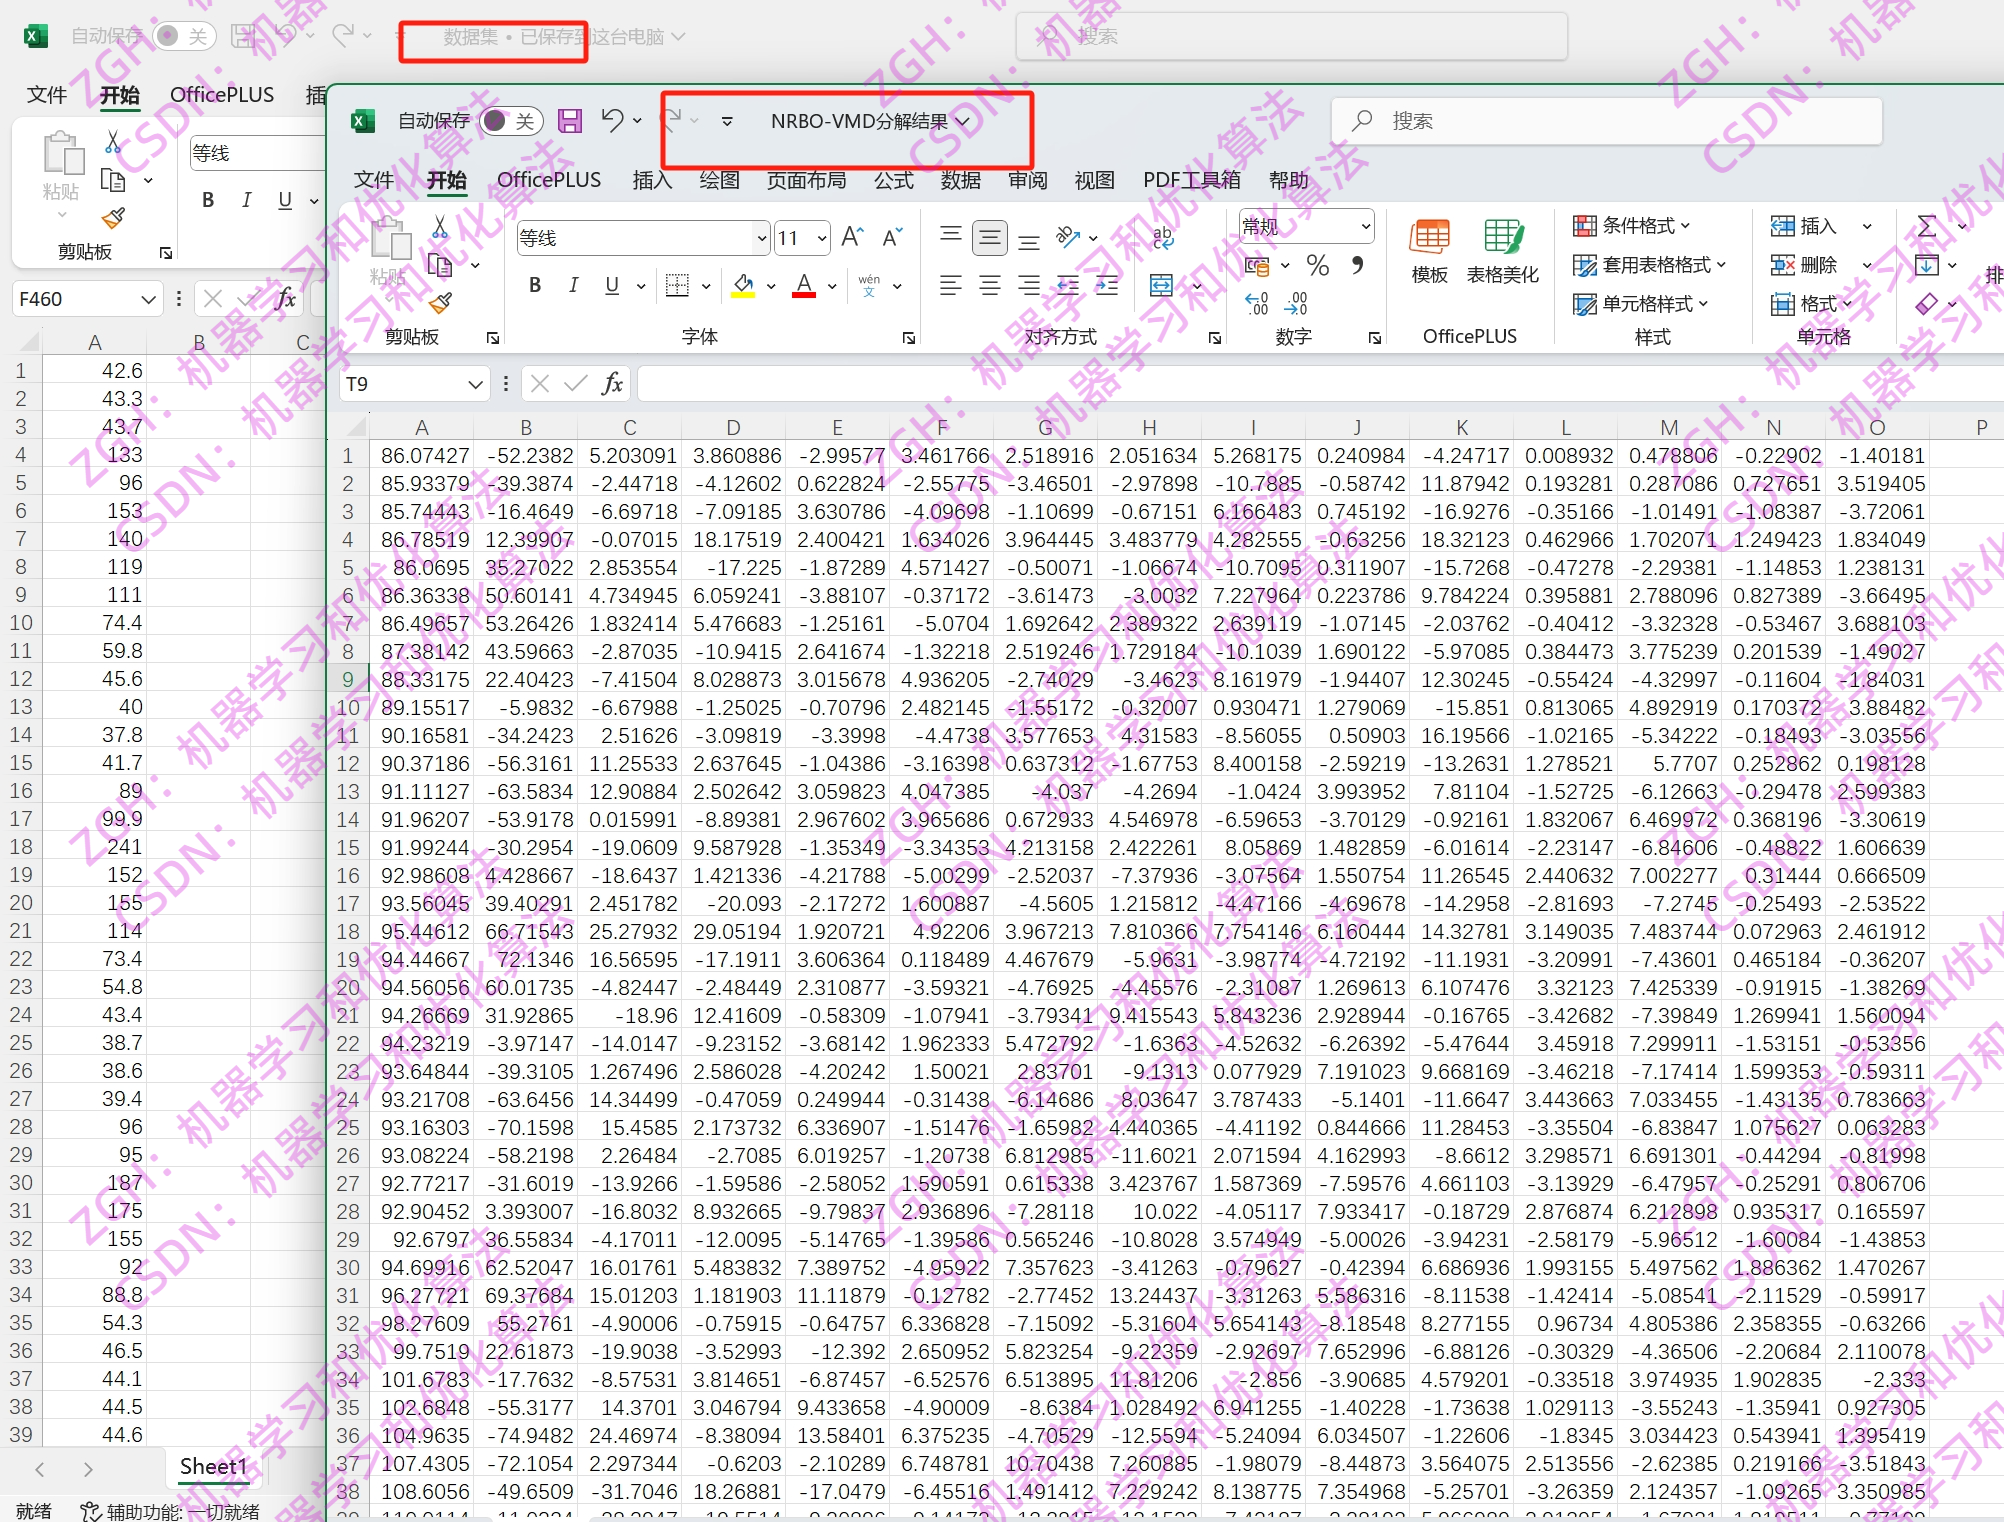Click the Center align icon
This screenshot has width=2004, height=1522.
(989, 286)
